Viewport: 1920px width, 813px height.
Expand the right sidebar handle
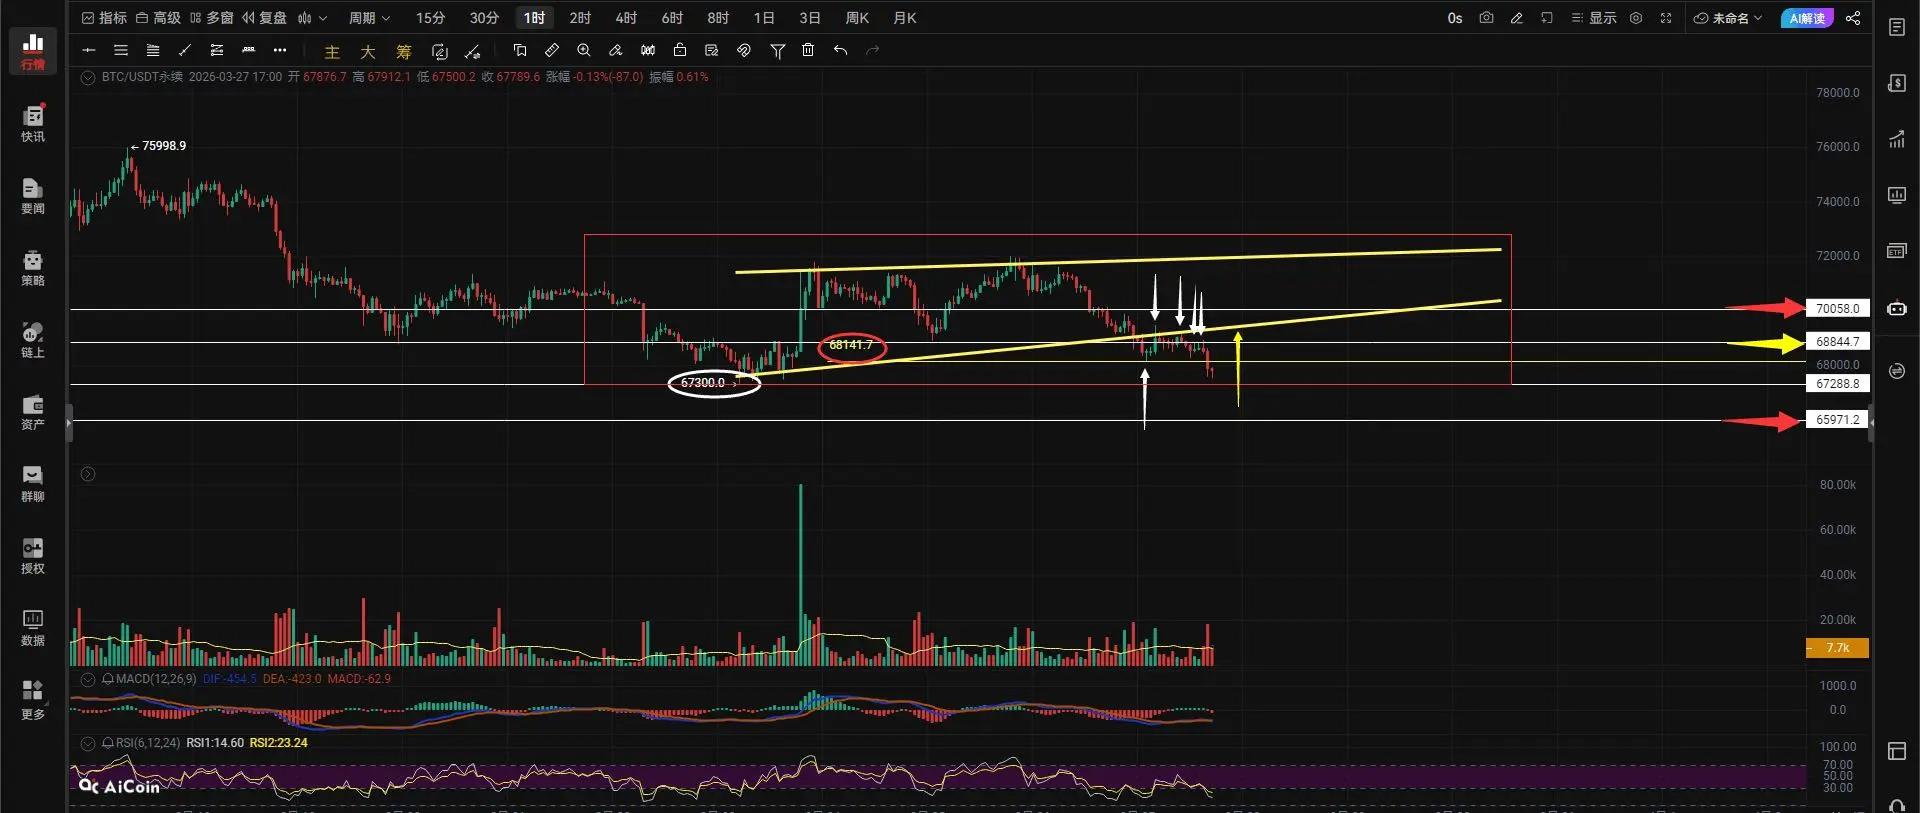point(1871,423)
